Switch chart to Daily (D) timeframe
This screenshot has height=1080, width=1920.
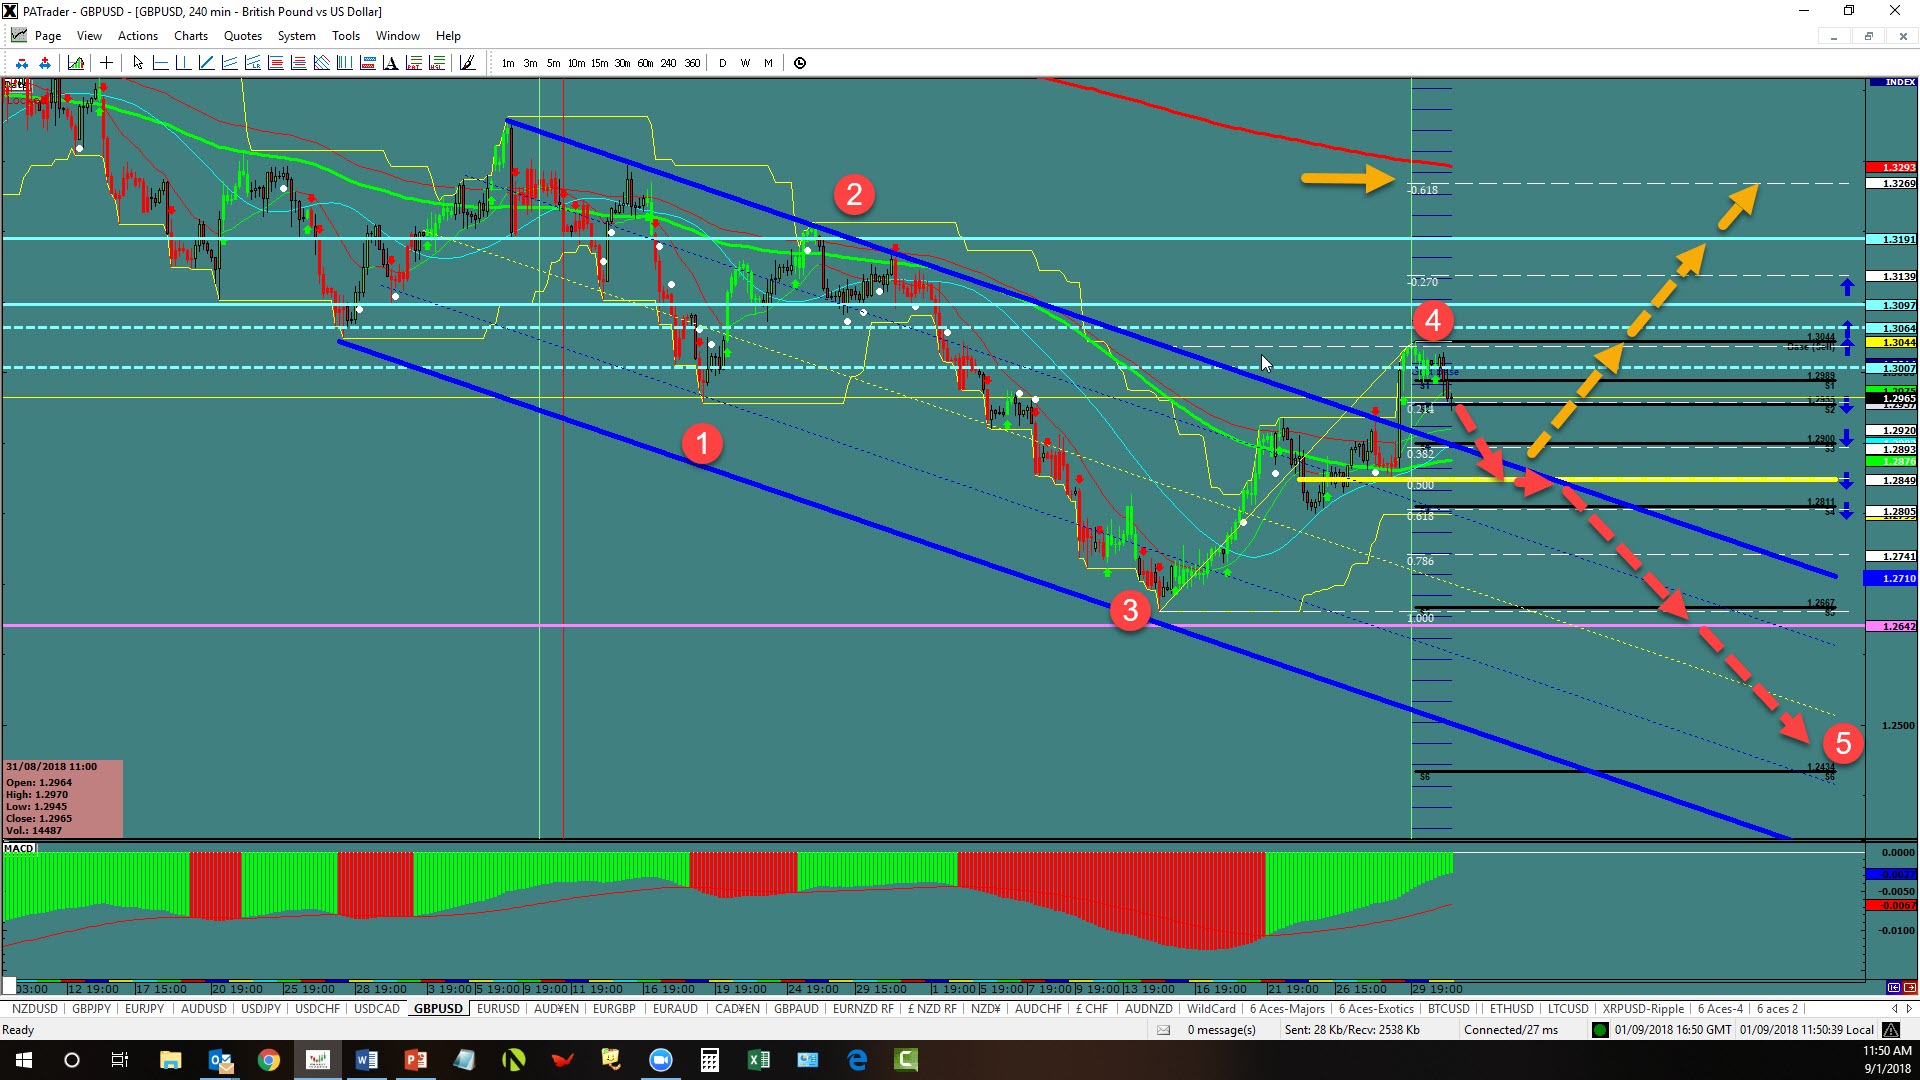pos(722,63)
